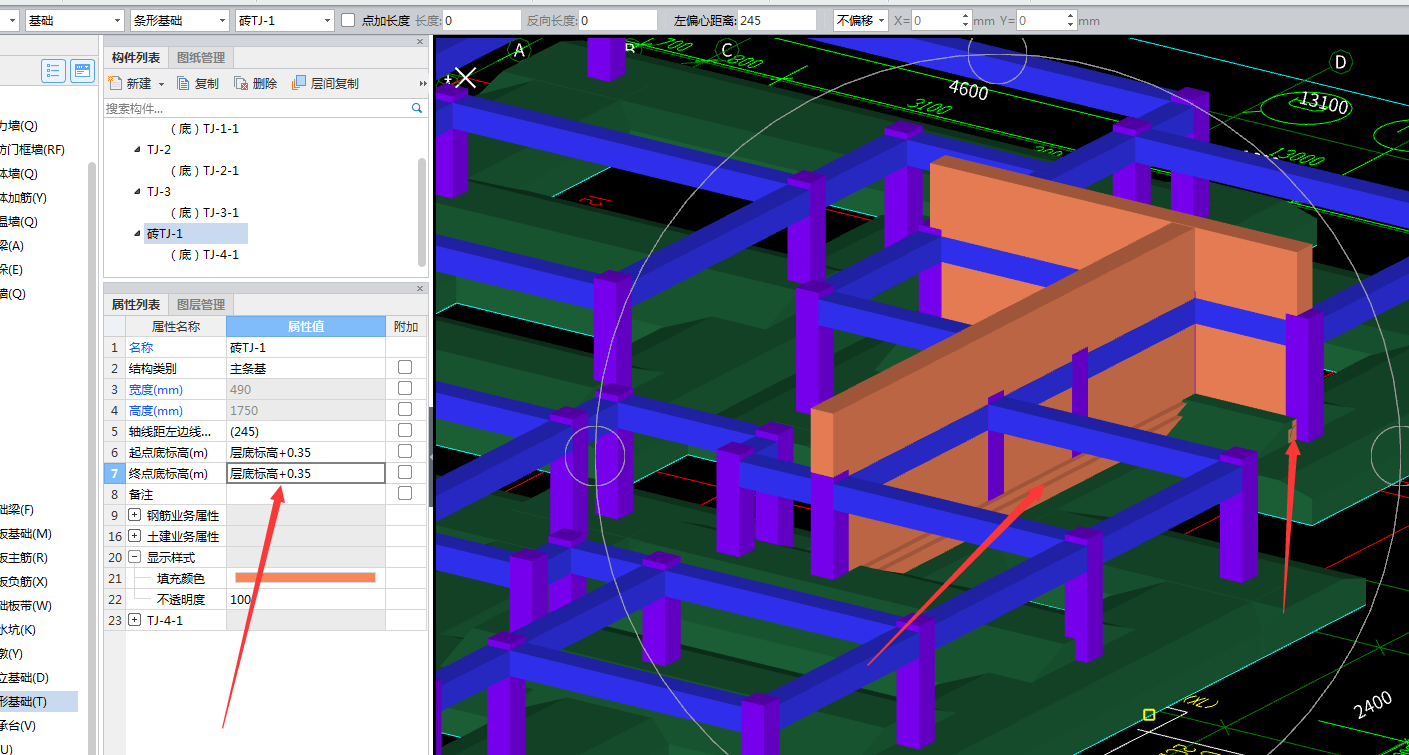Click the 长度 input field
This screenshot has height=755, width=1409.
(481, 21)
